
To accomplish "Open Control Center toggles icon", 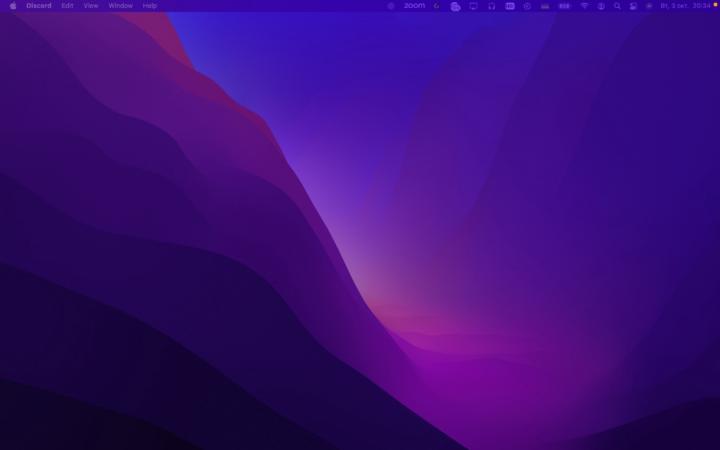I will pyautogui.click(x=633, y=6).
